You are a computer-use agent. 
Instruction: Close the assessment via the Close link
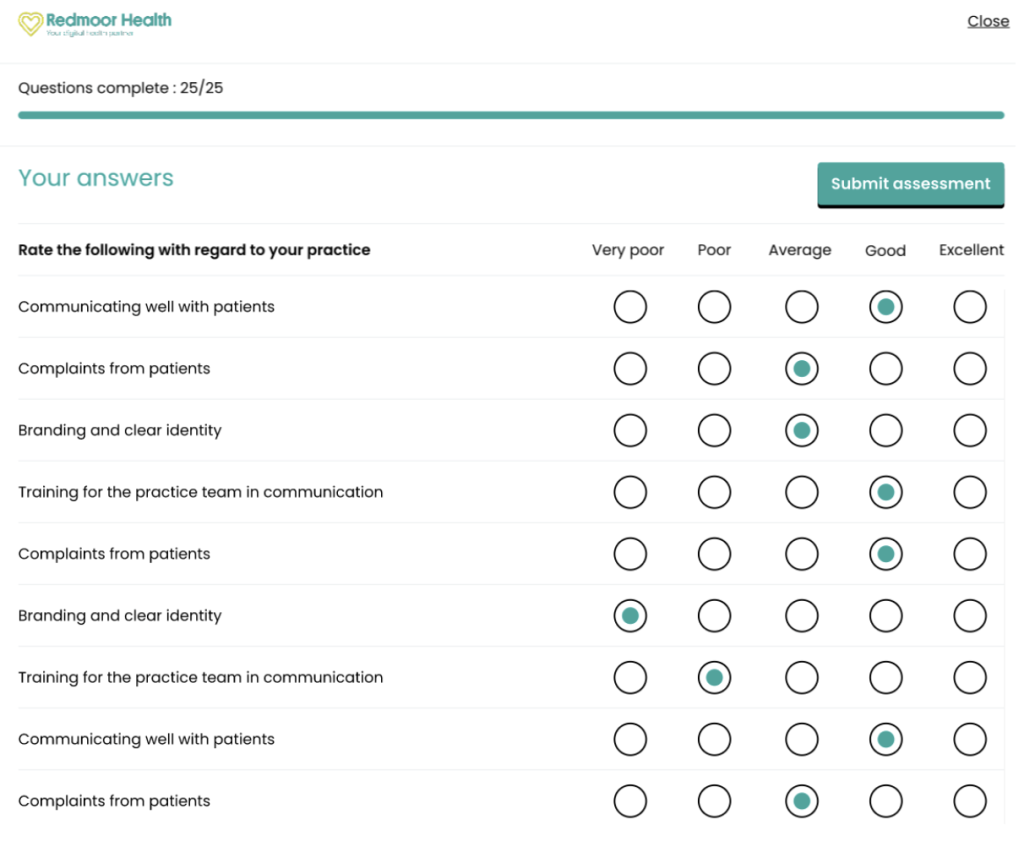pos(988,21)
